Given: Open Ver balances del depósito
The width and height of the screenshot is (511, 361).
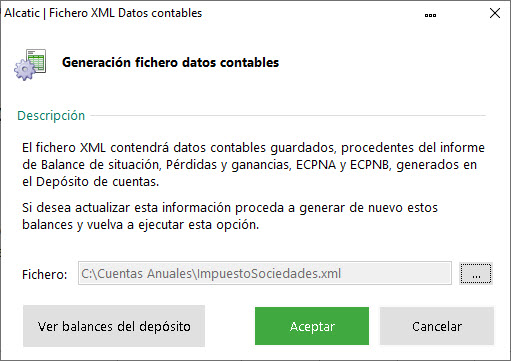Looking at the screenshot, I should coord(114,326).
